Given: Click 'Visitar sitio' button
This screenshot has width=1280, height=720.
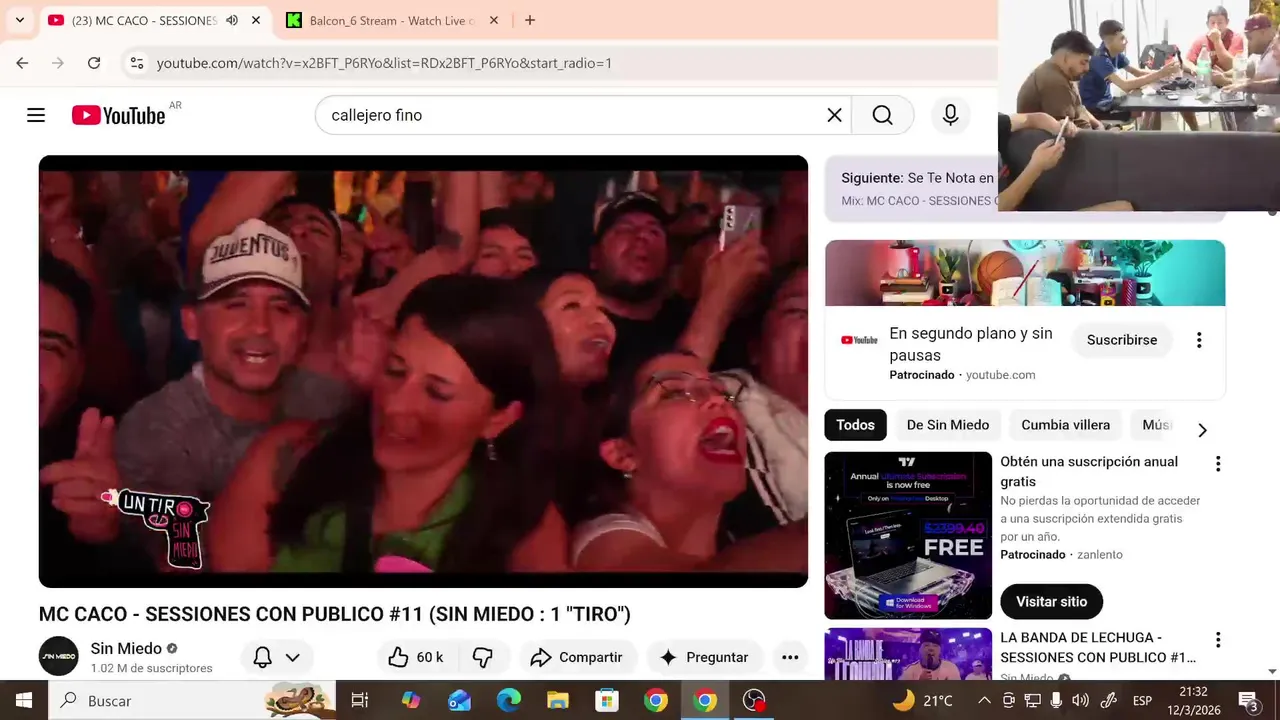Looking at the screenshot, I should (1051, 602).
